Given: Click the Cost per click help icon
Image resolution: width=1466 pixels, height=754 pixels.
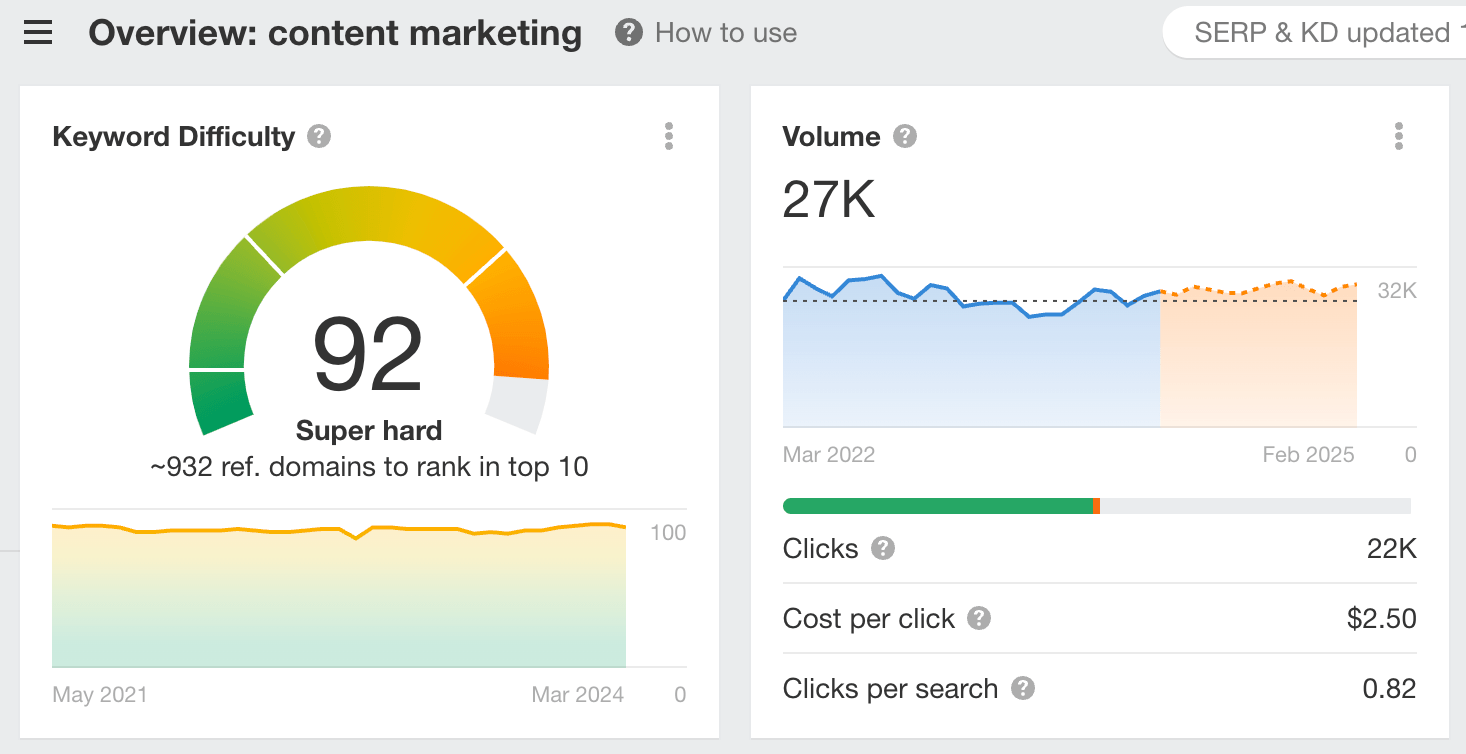Looking at the screenshot, I should [979, 618].
